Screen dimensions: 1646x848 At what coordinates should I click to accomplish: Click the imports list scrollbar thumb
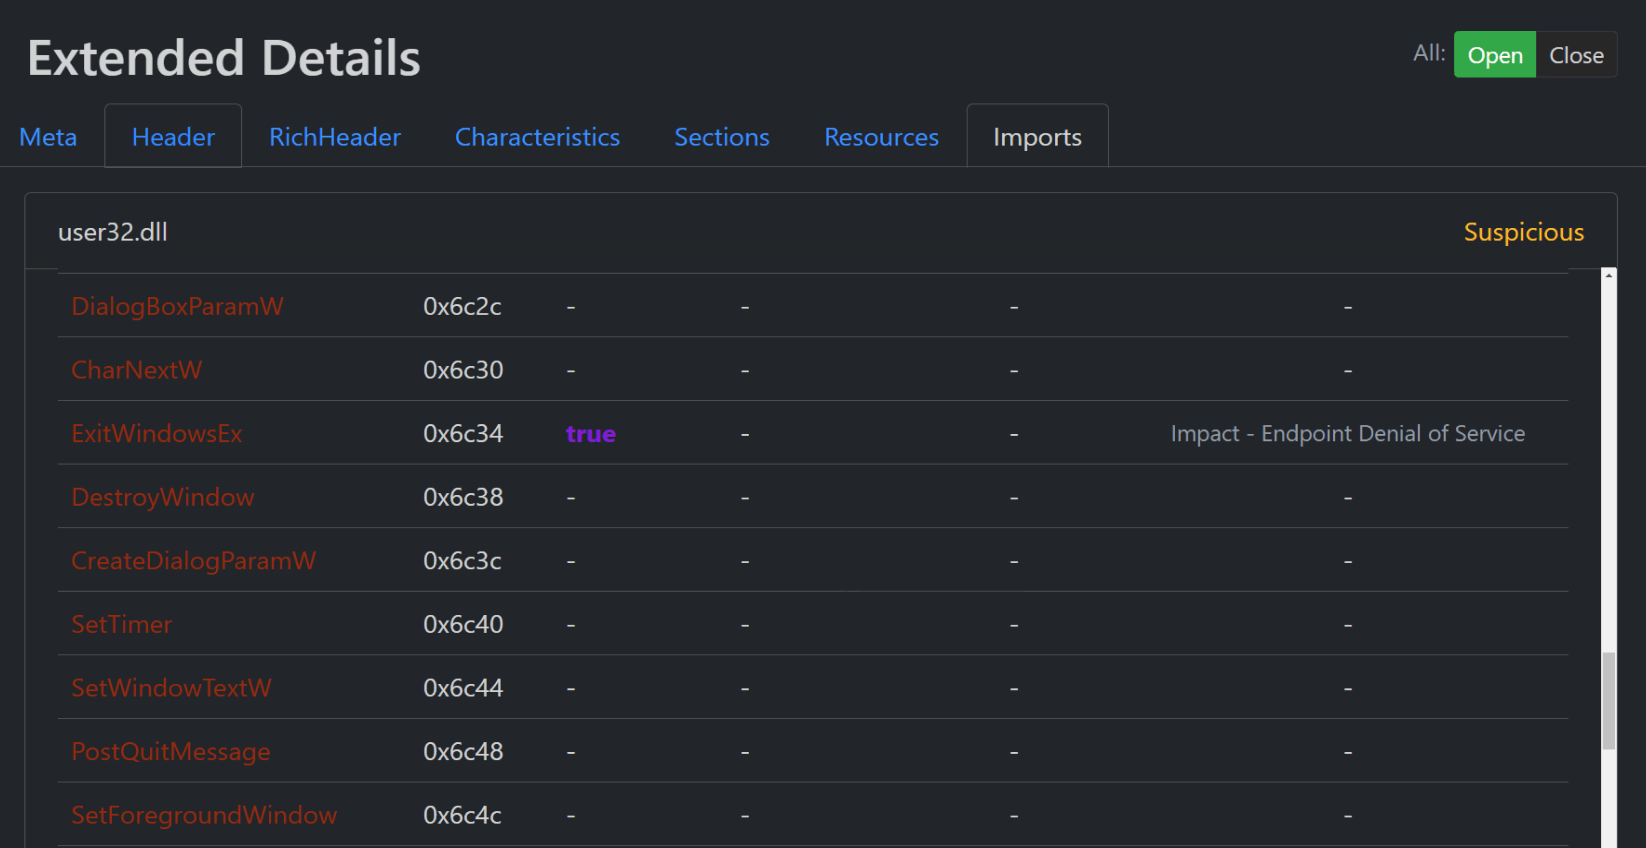tap(1609, 700)
